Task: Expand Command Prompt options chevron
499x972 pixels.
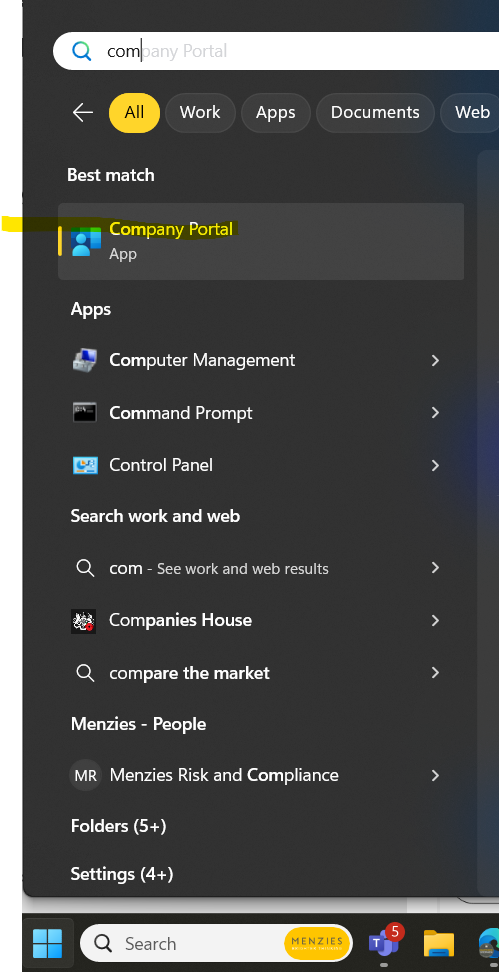Action: coord(435,413)
